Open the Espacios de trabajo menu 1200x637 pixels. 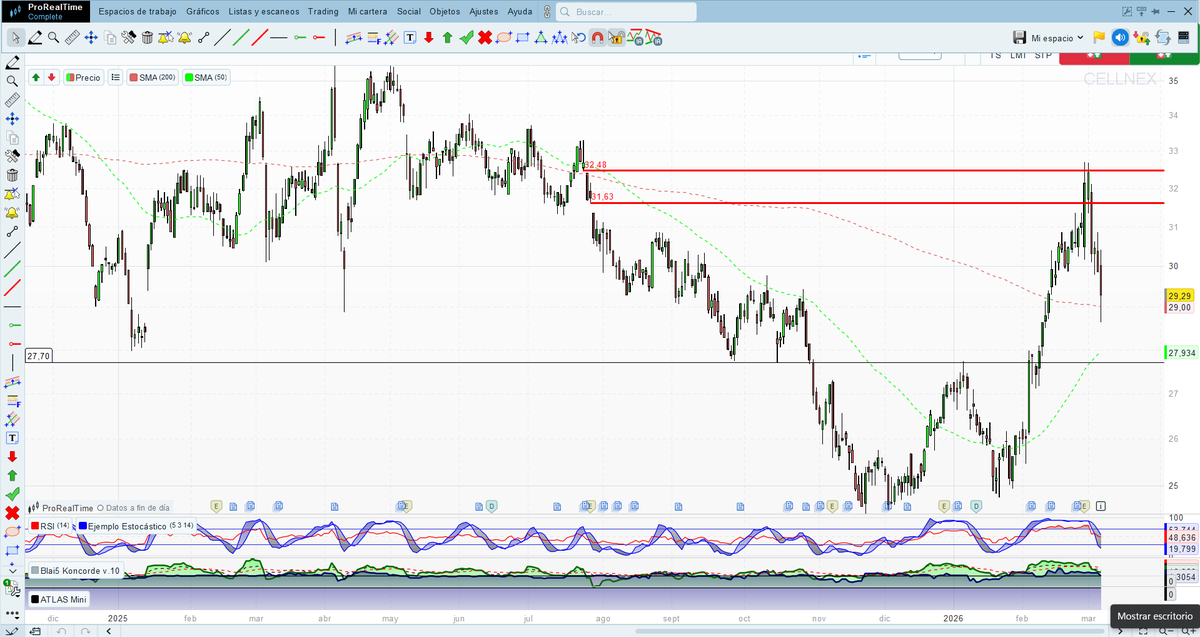pyautogui.click(x=137, y=11)
